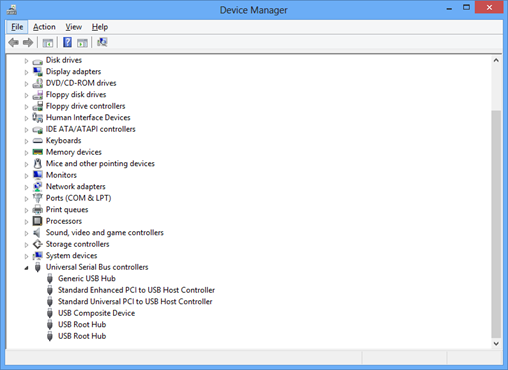This screenshot has height=370, width=508.
Task: Expand the Print queues node
Action: (x=26, y=210)
